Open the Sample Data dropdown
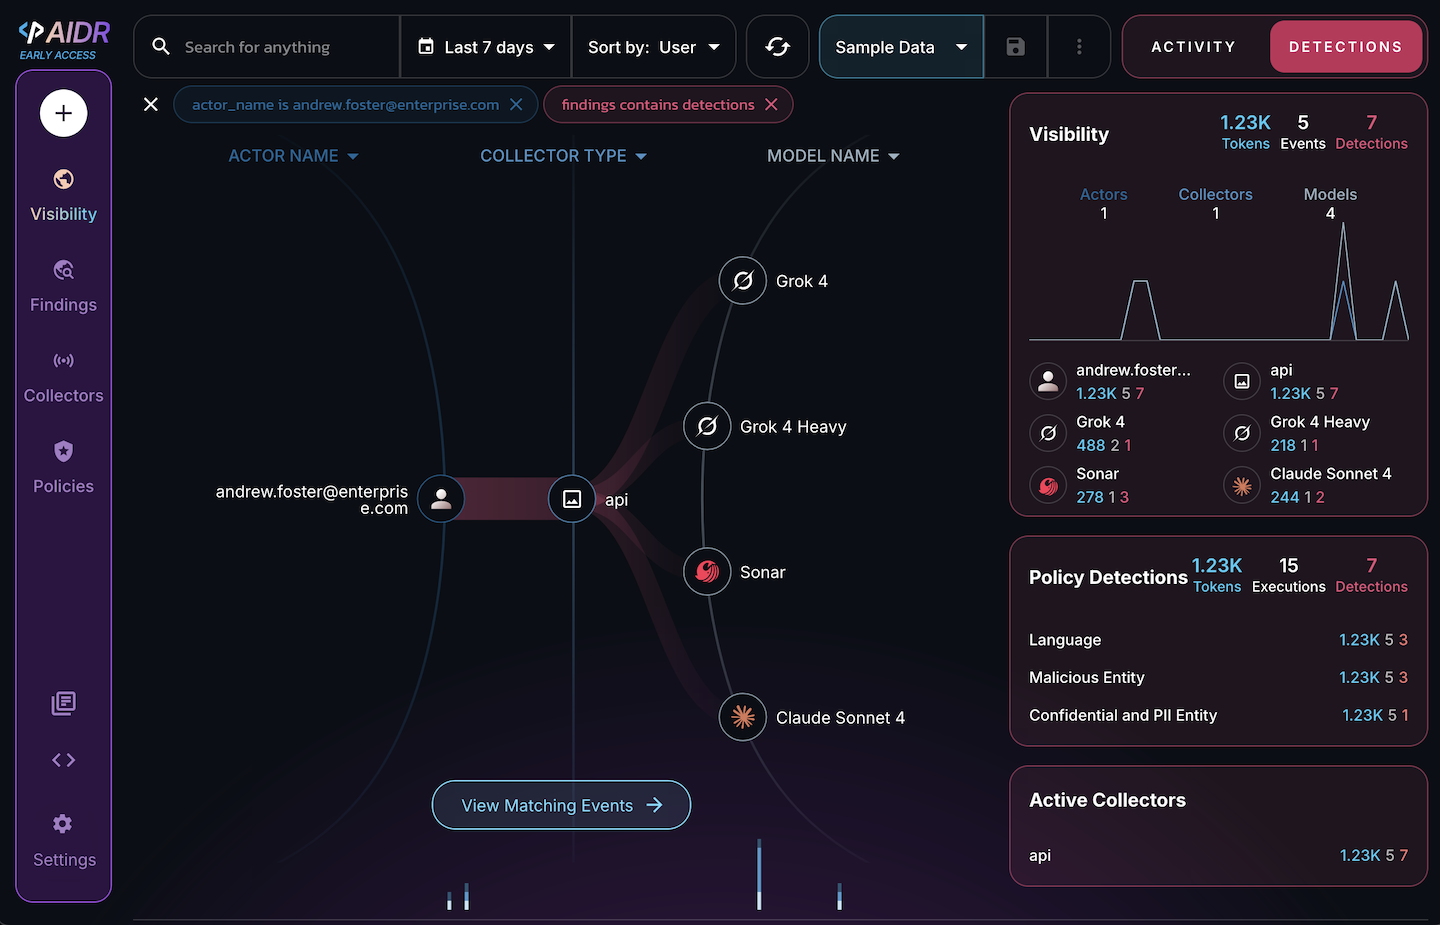 [900, 47]
